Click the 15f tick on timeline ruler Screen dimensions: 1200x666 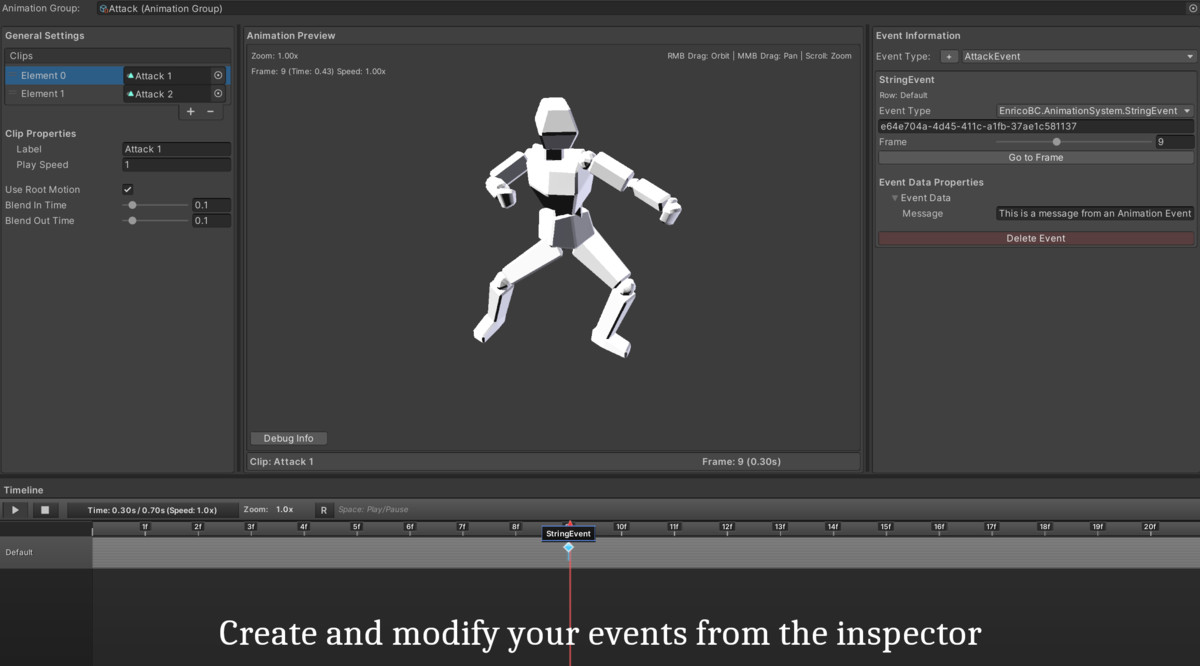[885, 528]
